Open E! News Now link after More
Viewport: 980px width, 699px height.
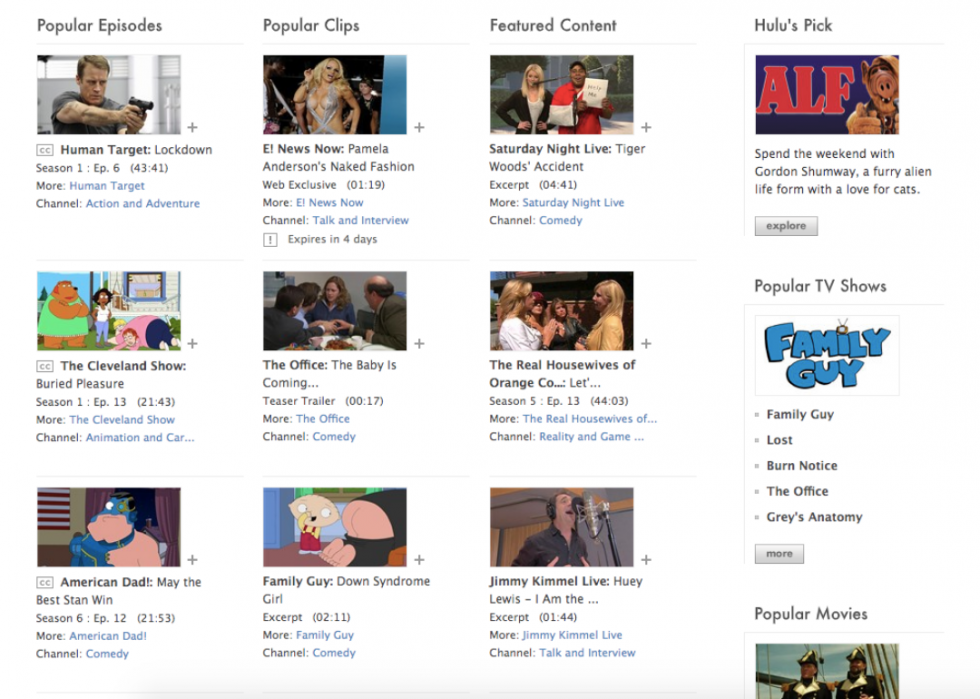[x=329, y=203]
